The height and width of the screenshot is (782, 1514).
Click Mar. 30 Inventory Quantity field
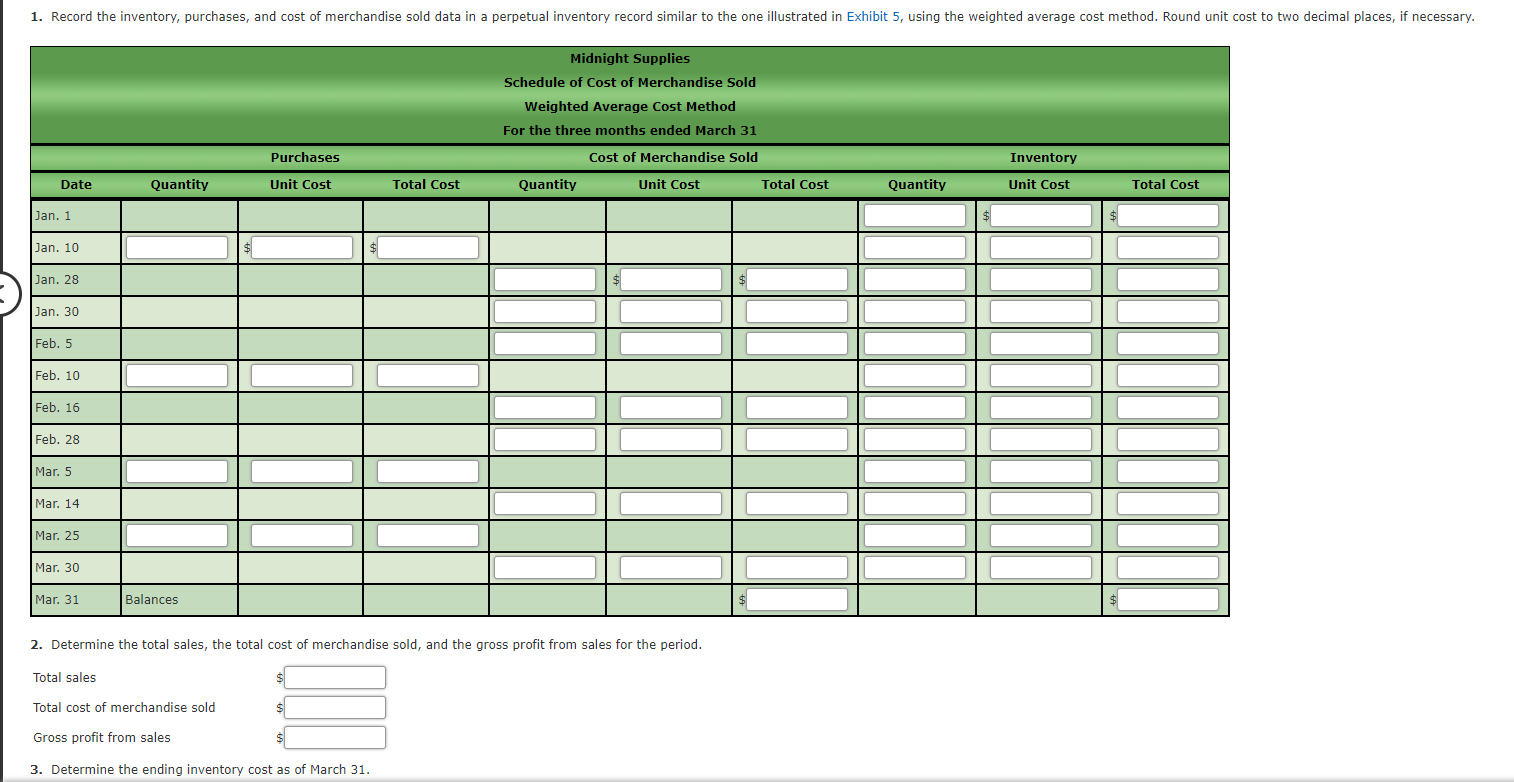coord(915,567)
